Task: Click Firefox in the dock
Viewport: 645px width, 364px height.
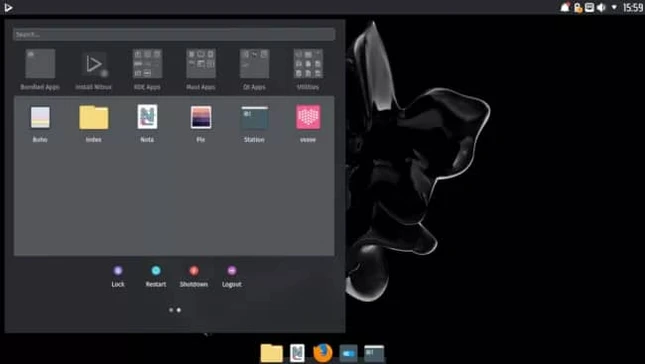Action: [323, 353]
